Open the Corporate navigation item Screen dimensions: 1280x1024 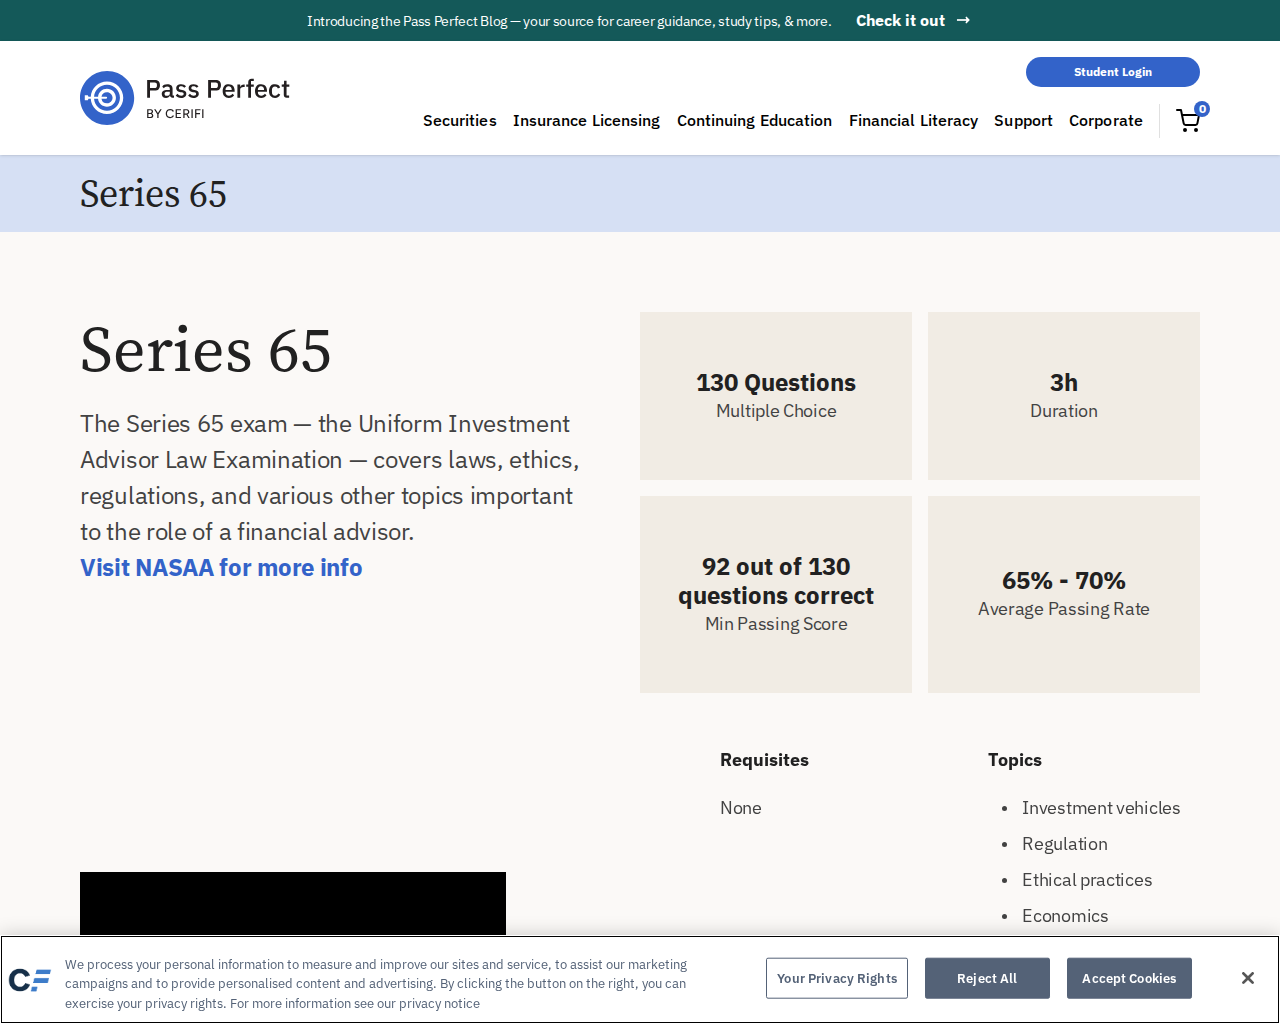point(1106,120)
